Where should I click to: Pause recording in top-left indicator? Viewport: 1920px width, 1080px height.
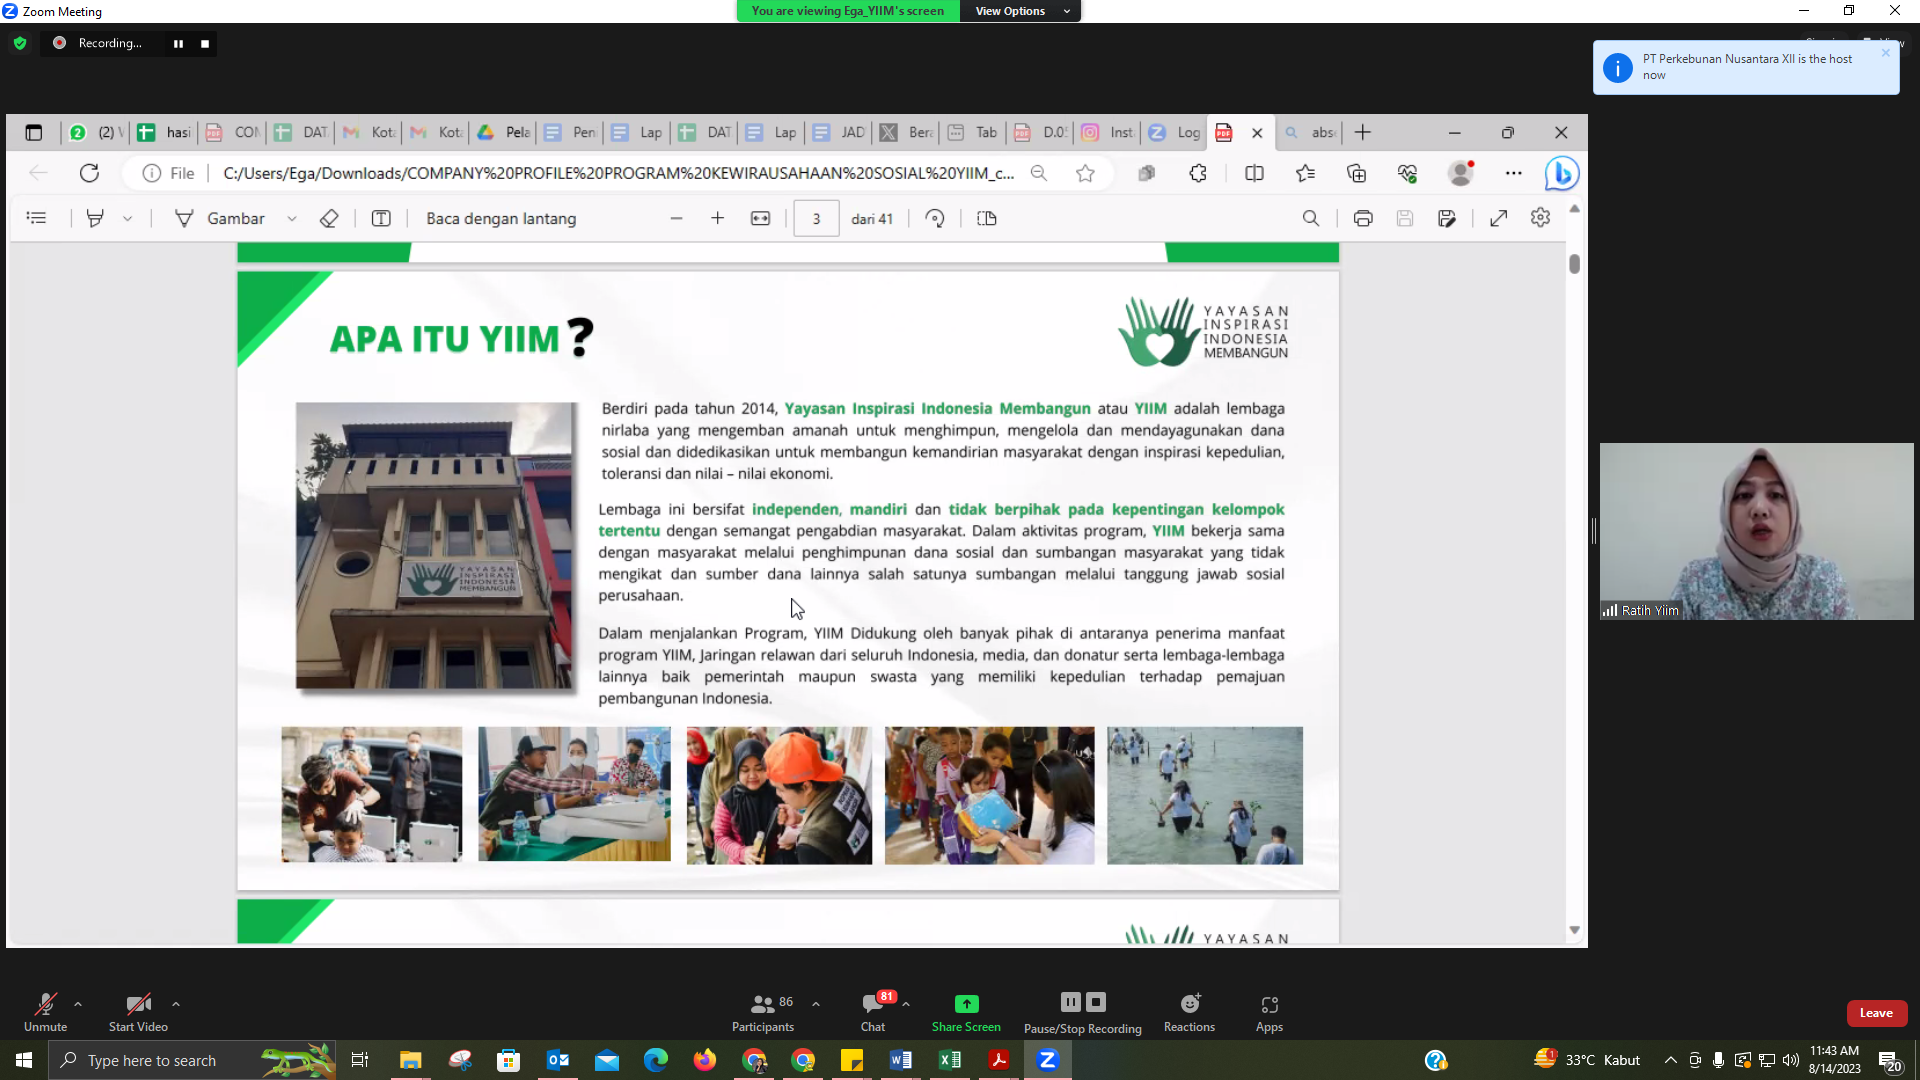[178, 43]
